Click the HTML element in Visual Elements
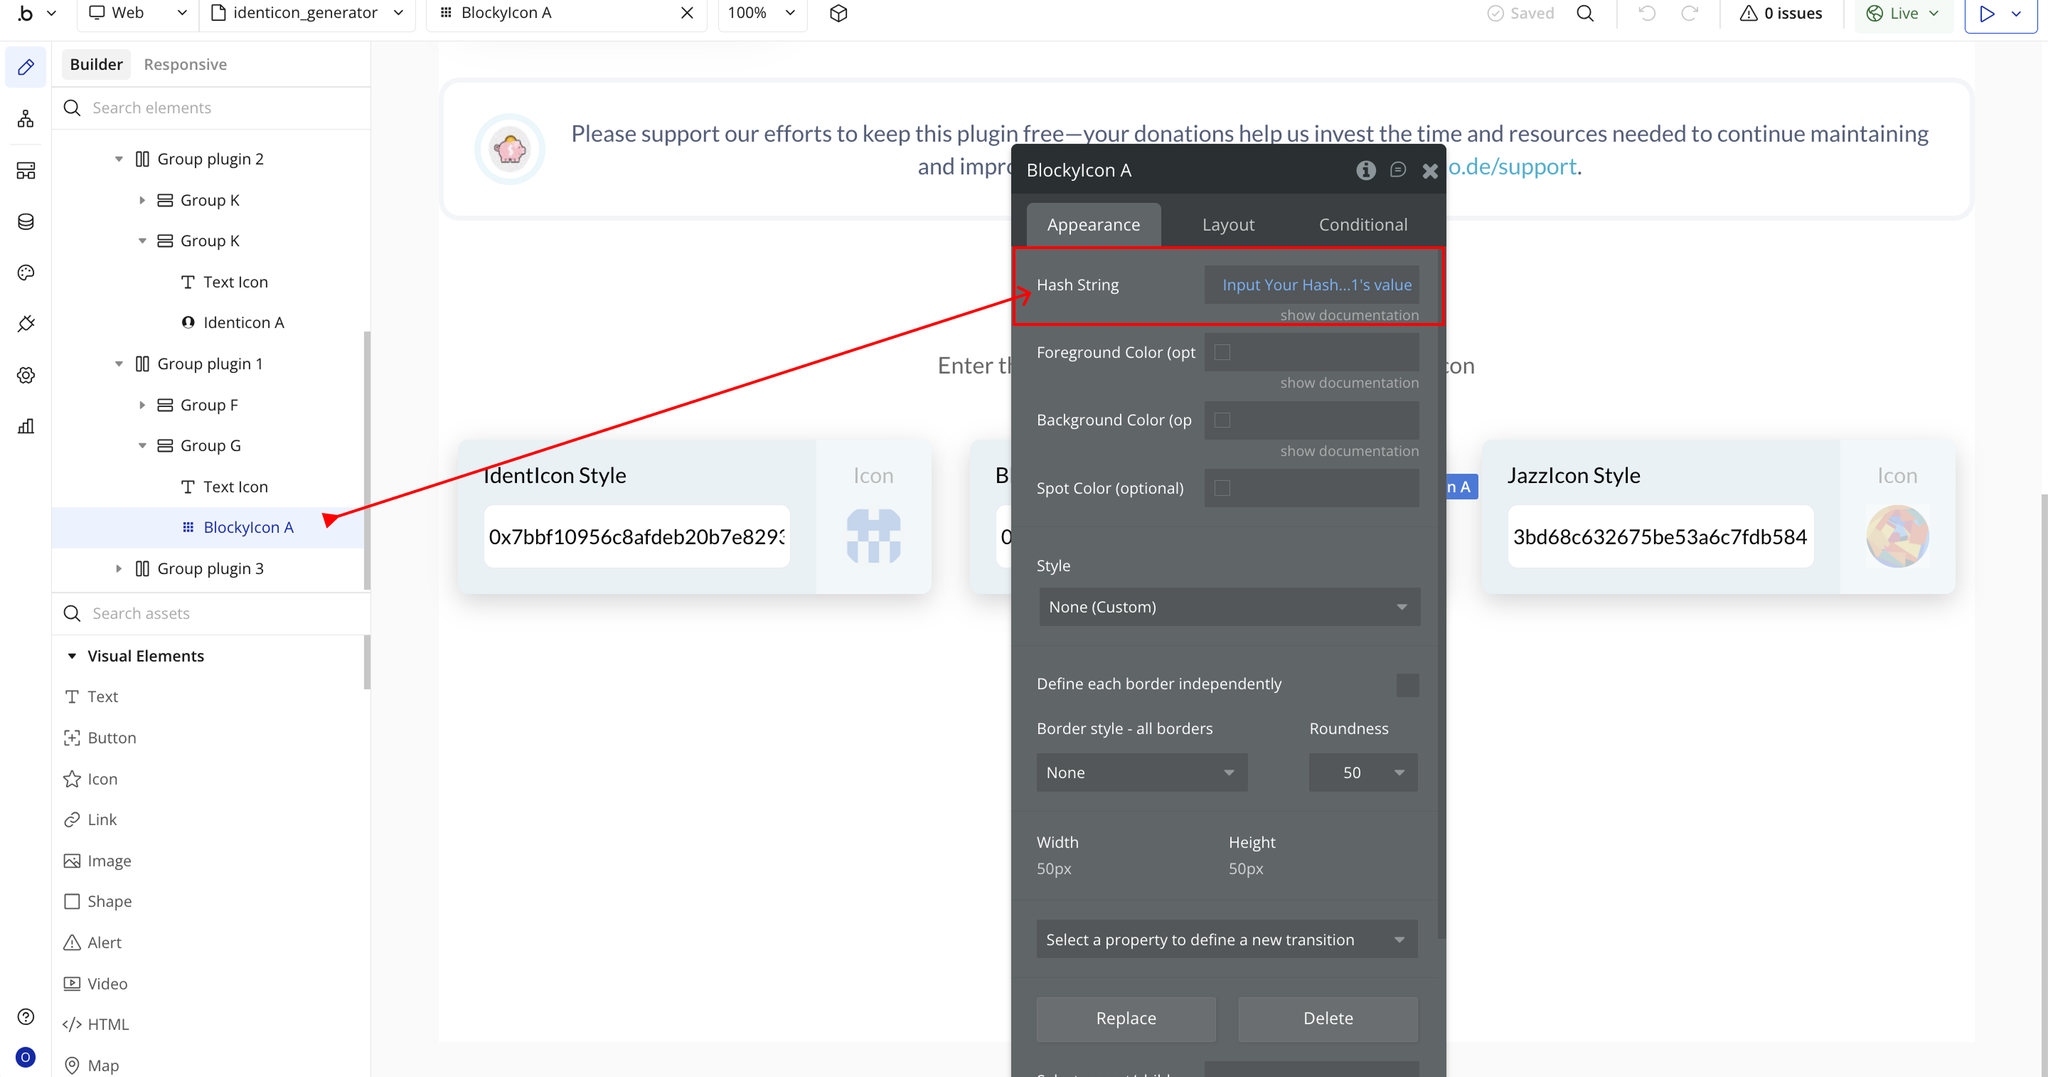2048x1077 pixels. coord(96,1024)
